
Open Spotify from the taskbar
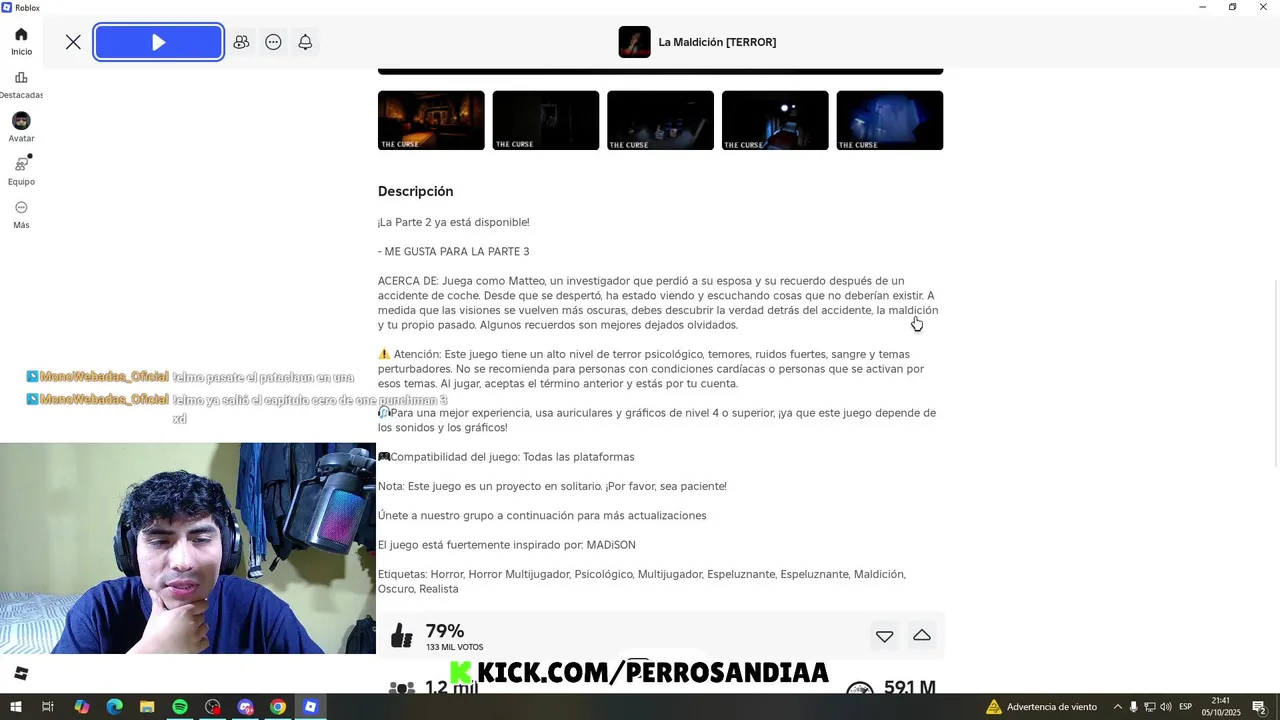pyautogui.click(x=180, y=707)
